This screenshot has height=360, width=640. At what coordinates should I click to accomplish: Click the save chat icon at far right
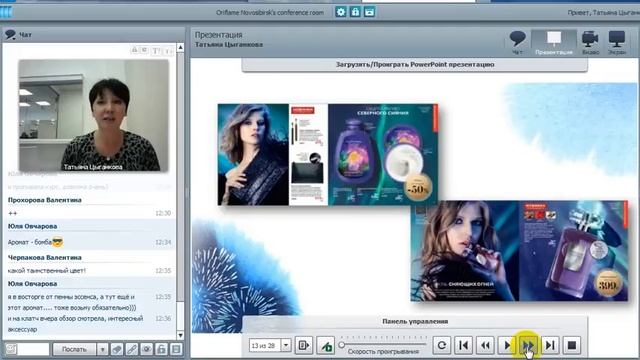coord(176,349)
